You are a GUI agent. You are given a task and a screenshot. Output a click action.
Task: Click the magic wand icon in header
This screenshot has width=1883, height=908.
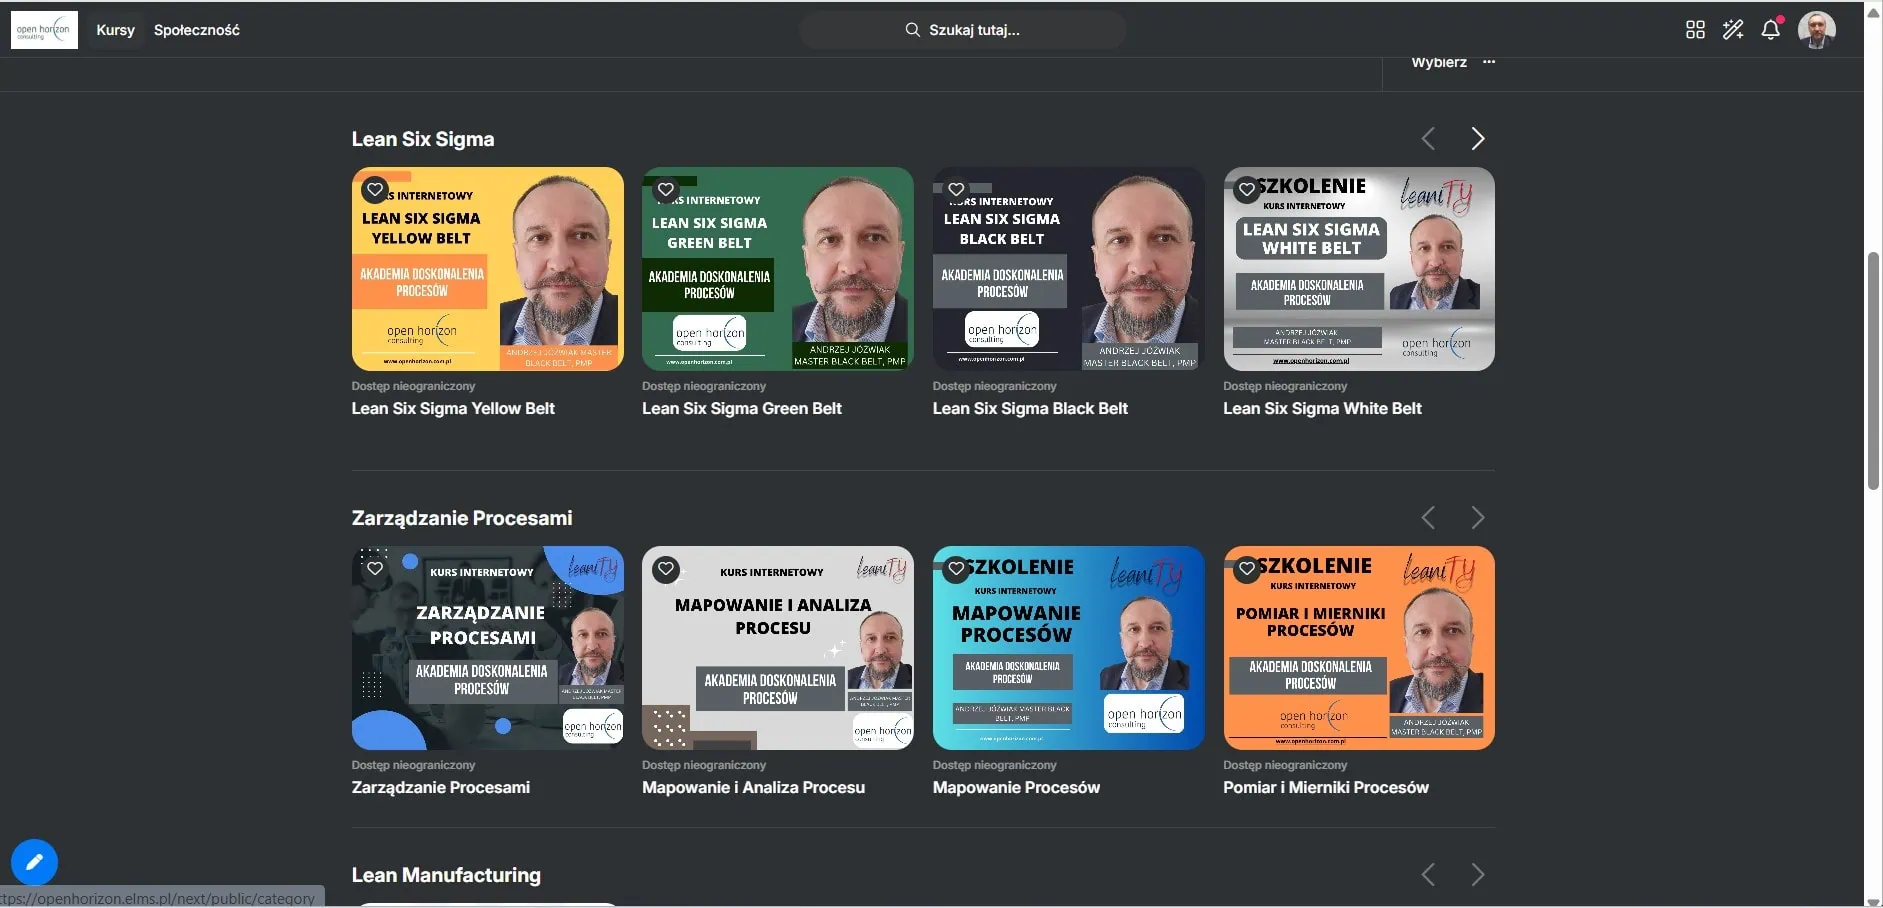click(x=1733, y=30)
